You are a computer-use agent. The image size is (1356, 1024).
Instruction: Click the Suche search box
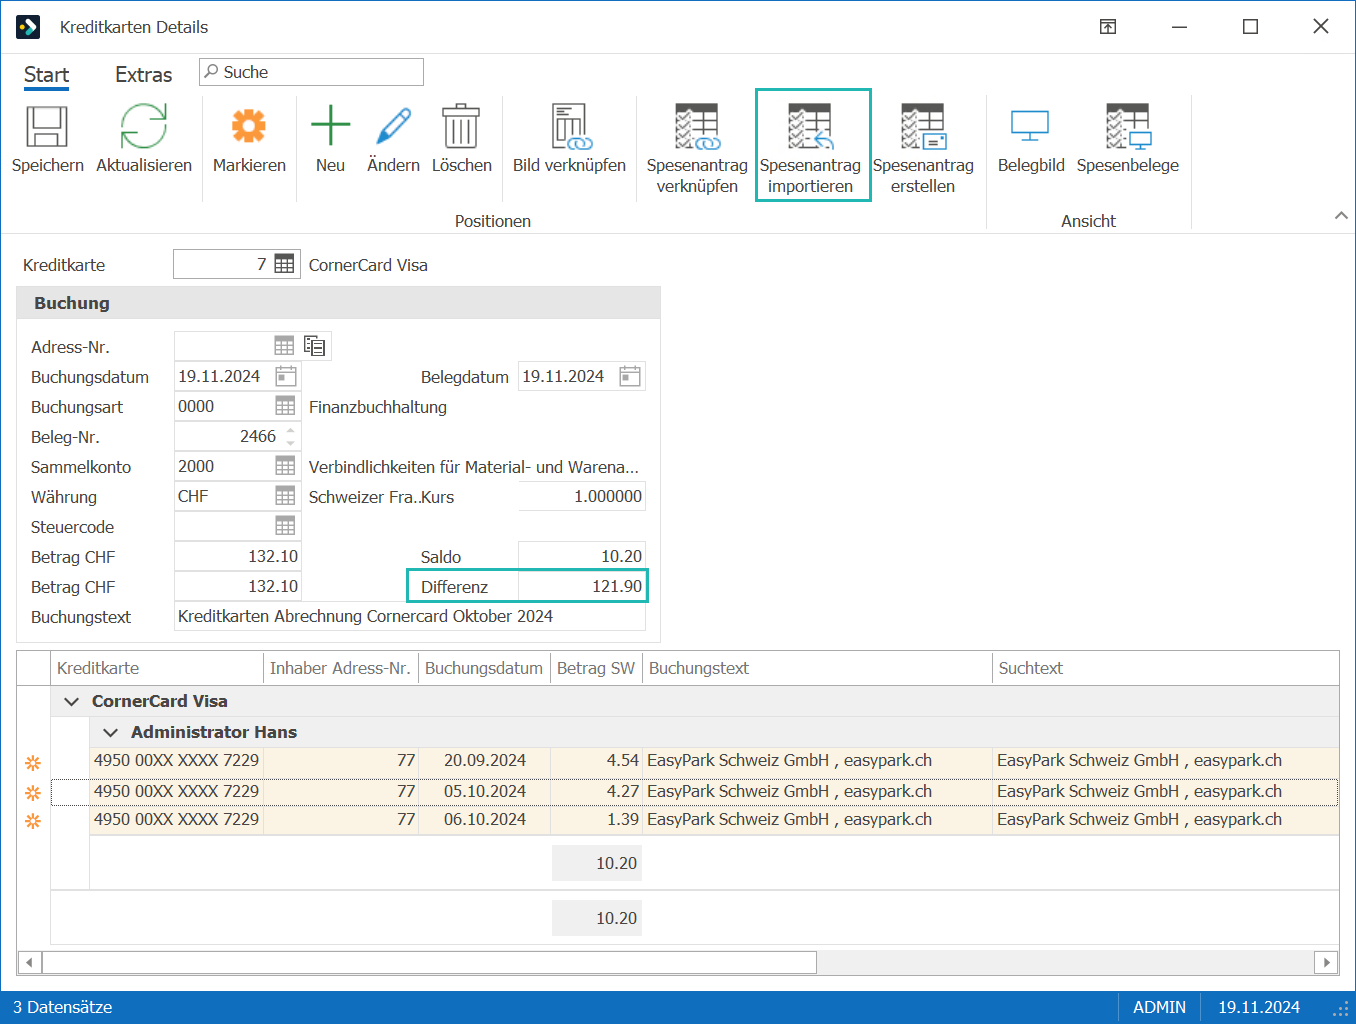[311, 72]
